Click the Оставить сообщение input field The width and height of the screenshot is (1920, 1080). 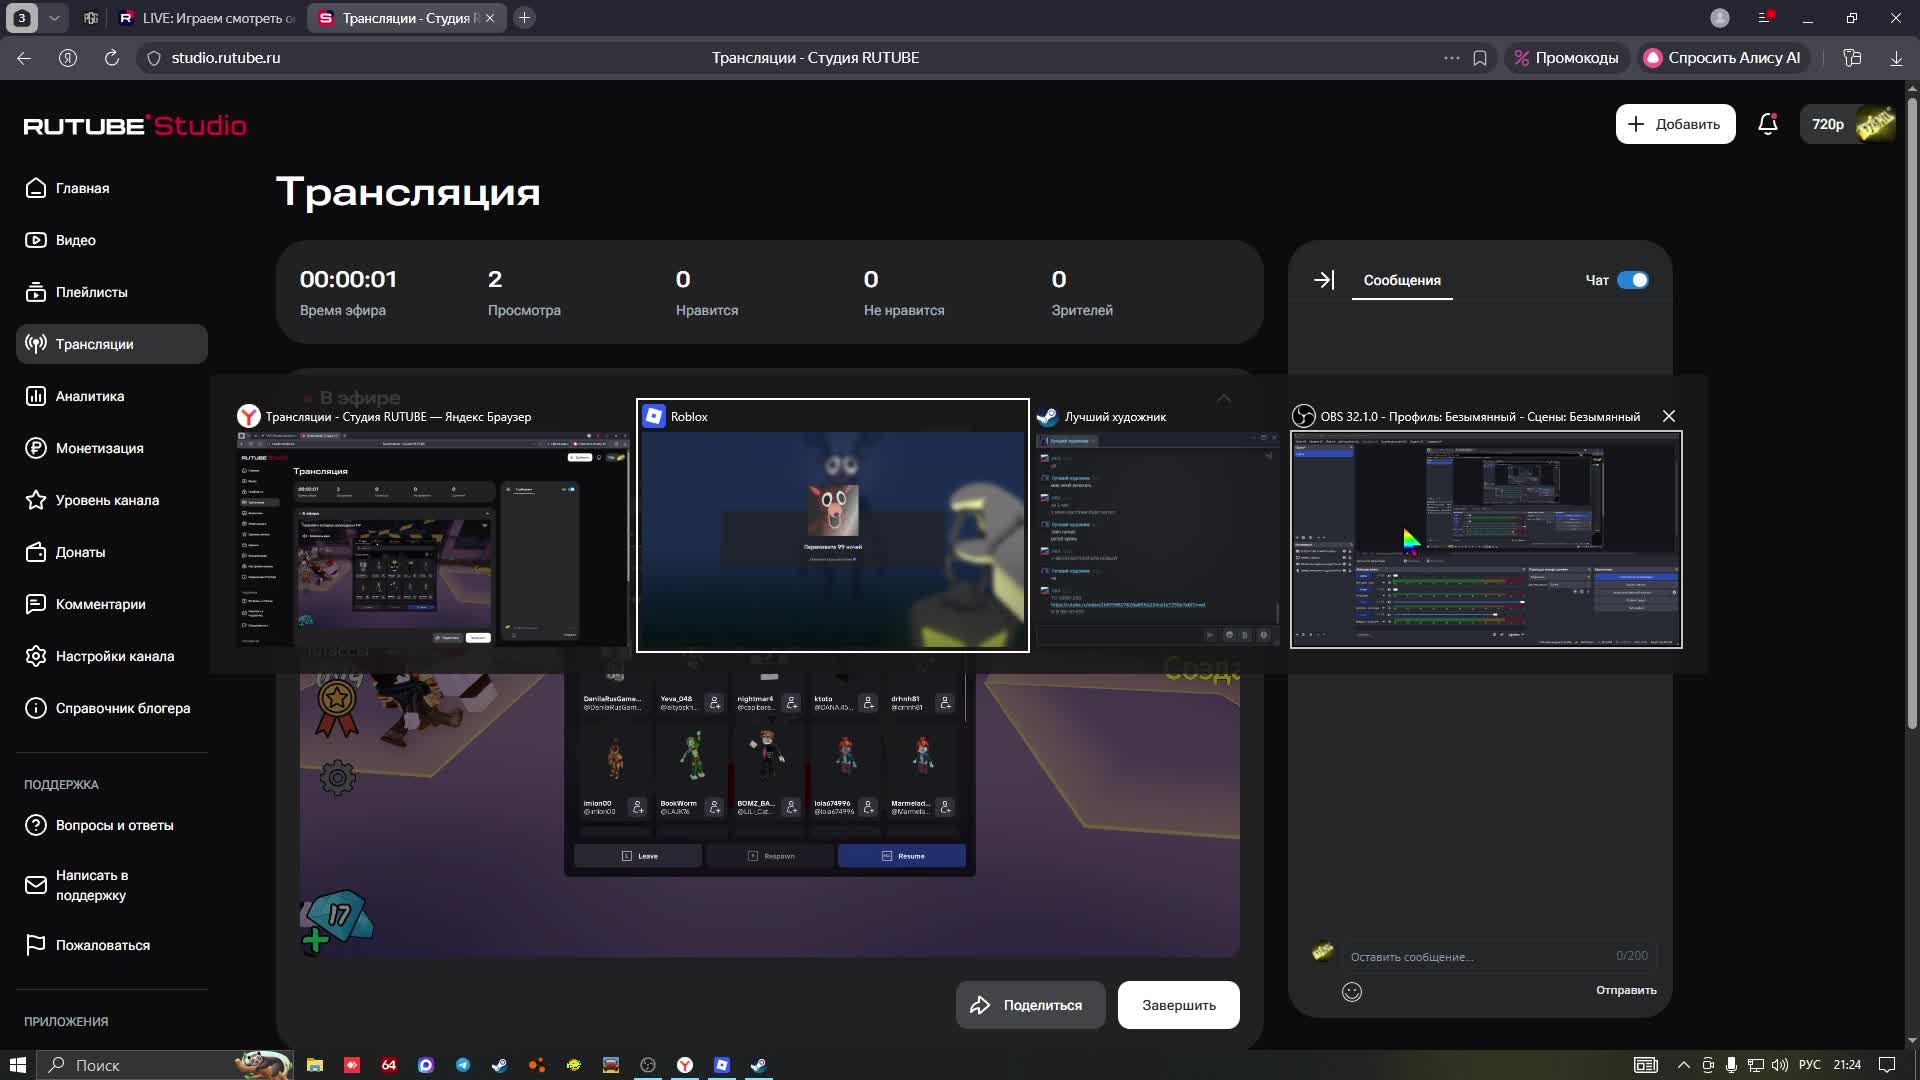(1498, 956)
